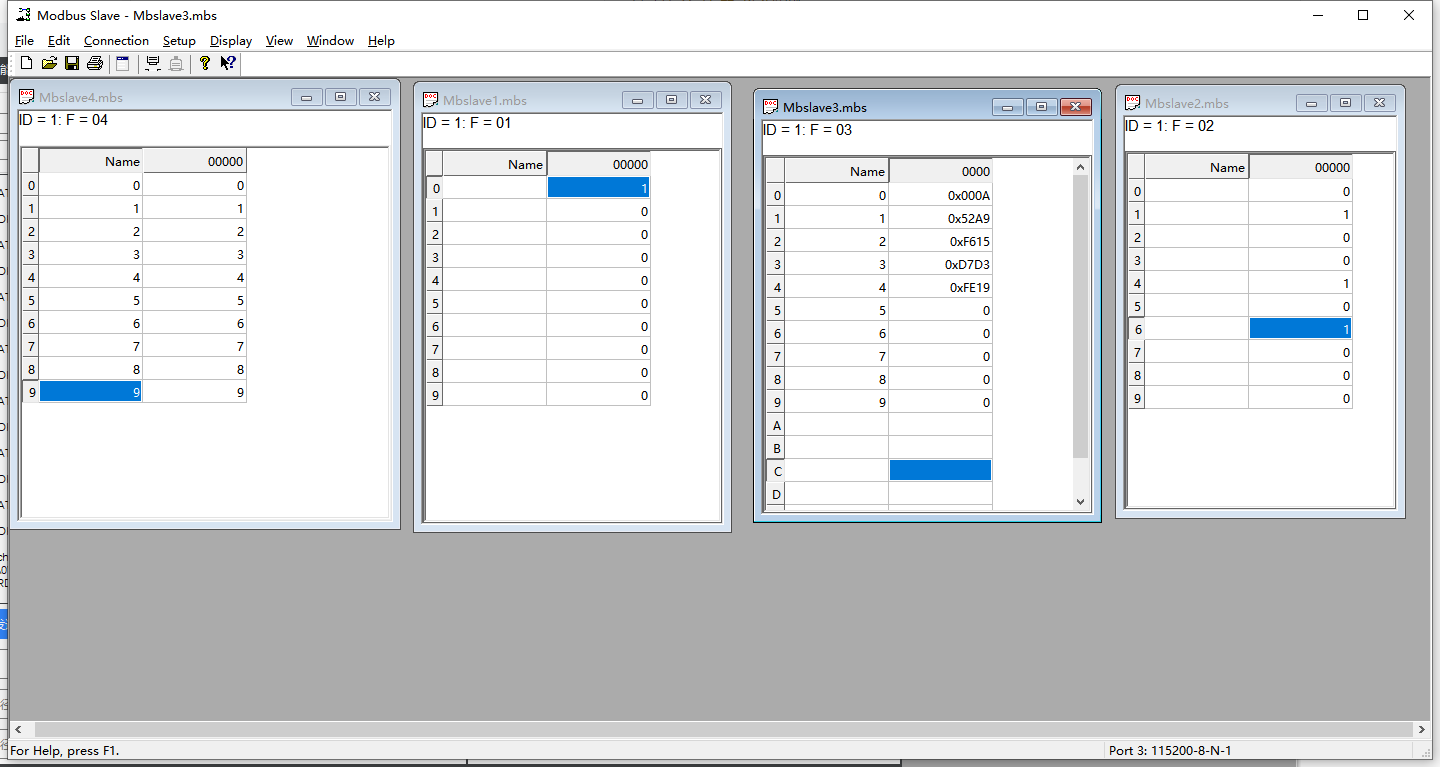The width and height of the screenshot is (1440, 767).
Task: Click row header A in Mbslave3
Action: pos(776,425)
